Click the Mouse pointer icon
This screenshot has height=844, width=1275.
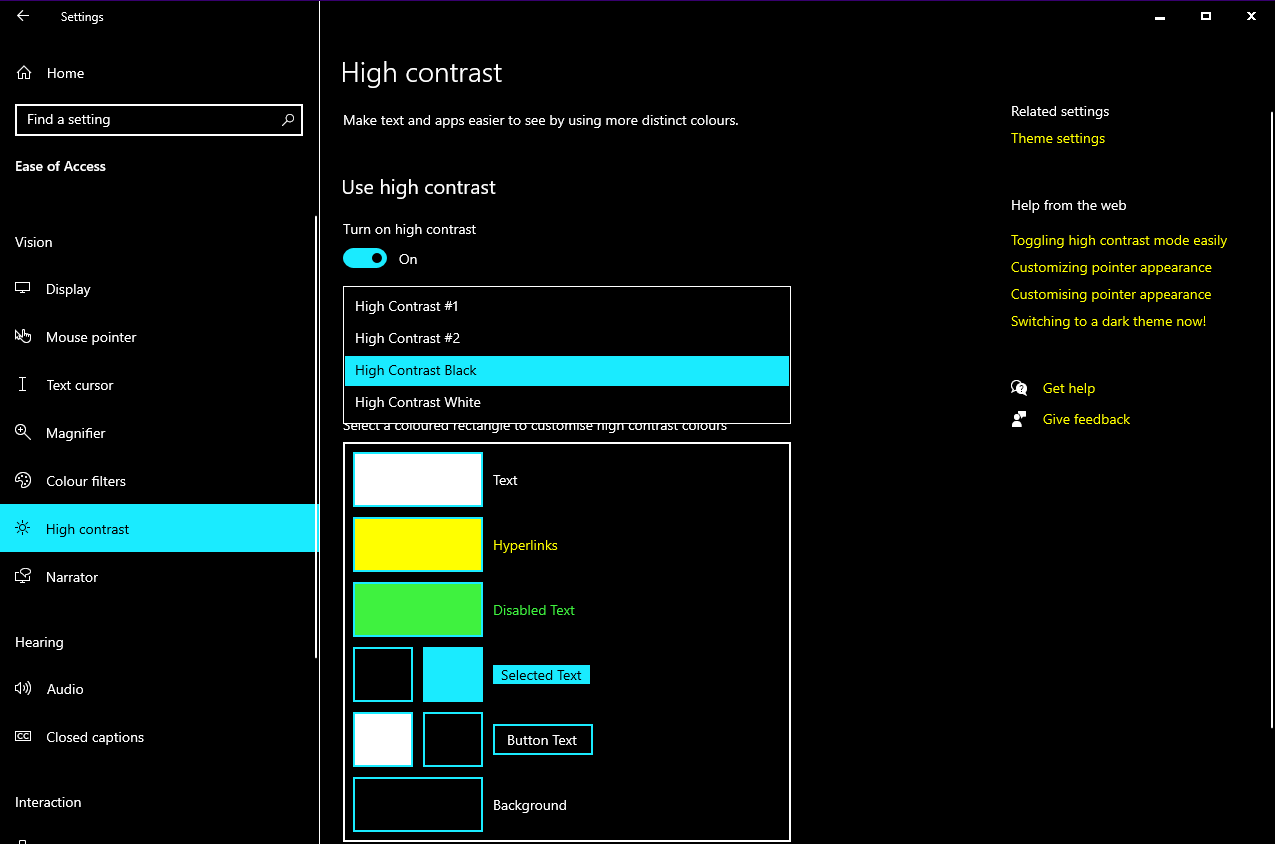point(23,337)
